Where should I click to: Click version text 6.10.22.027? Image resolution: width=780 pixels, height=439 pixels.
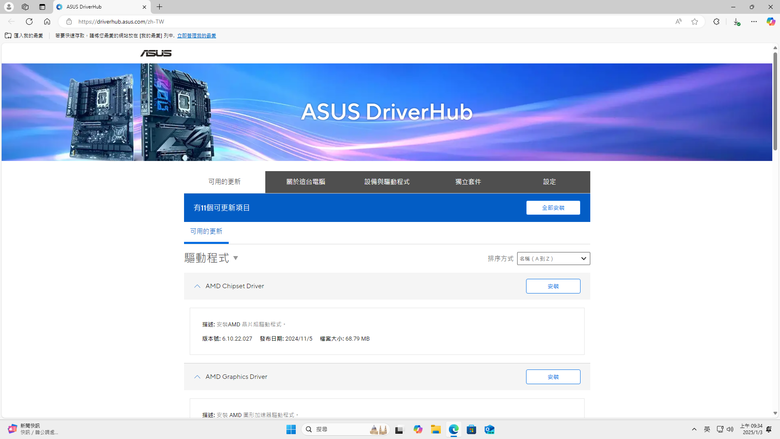[237, 339]
